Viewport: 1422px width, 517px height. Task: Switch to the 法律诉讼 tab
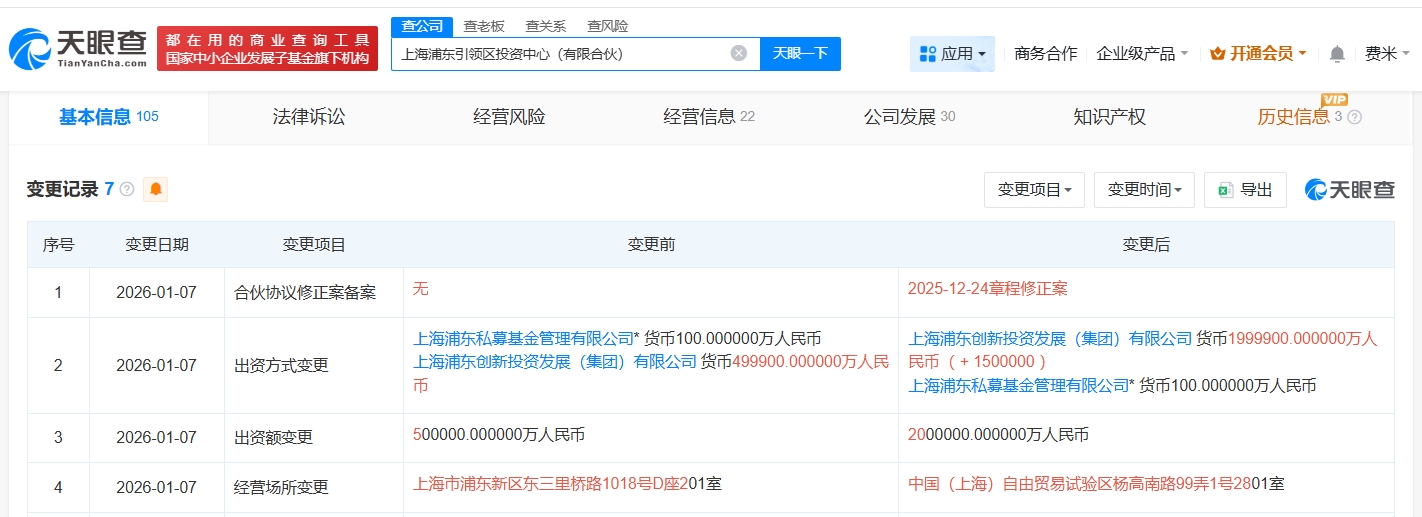[308, 117]
